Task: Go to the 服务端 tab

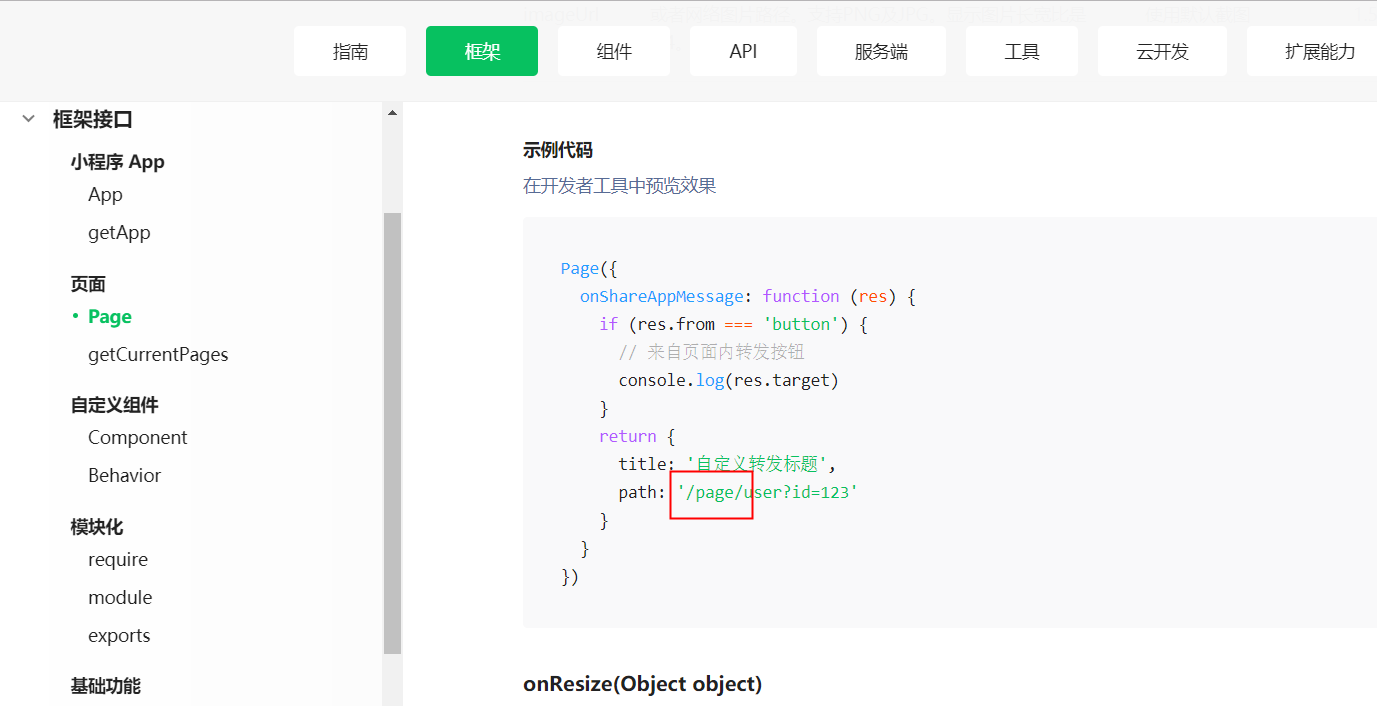Action: coord(881,51)
